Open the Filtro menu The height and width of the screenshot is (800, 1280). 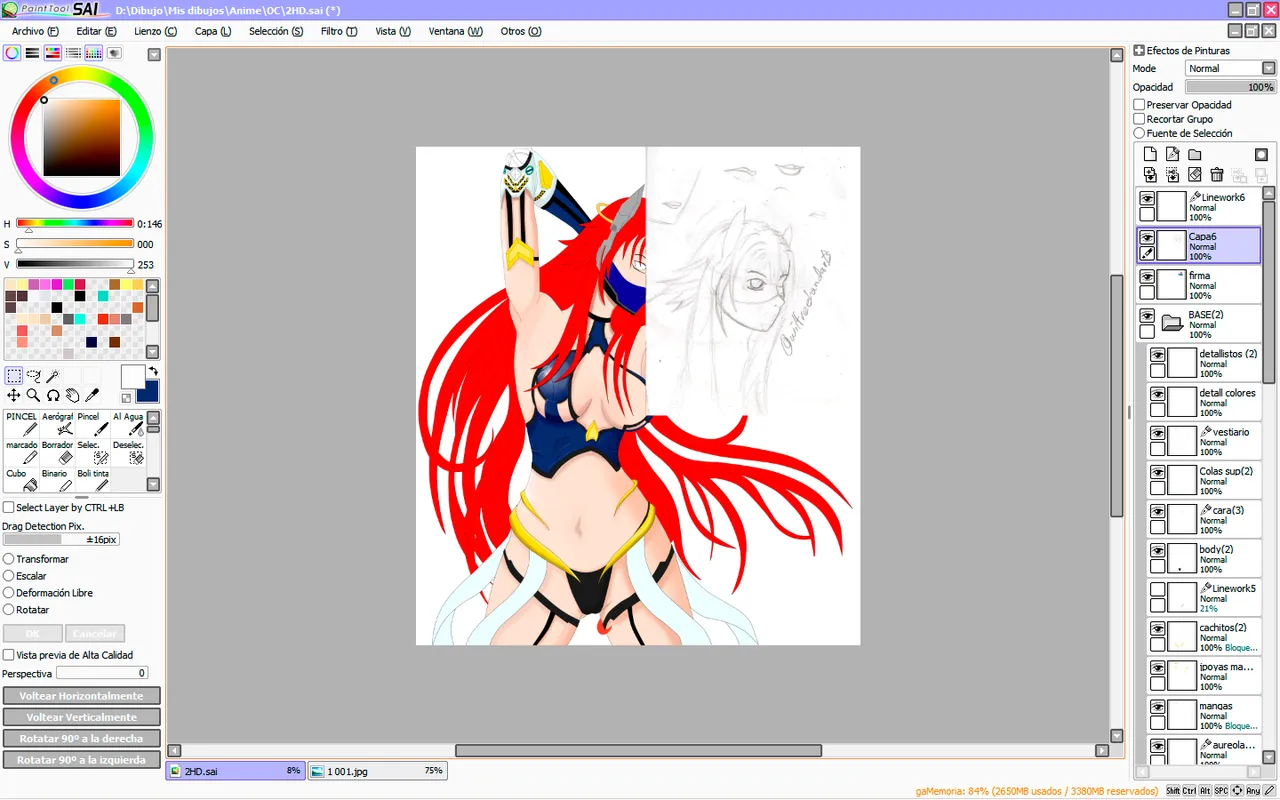pos(339,32)
